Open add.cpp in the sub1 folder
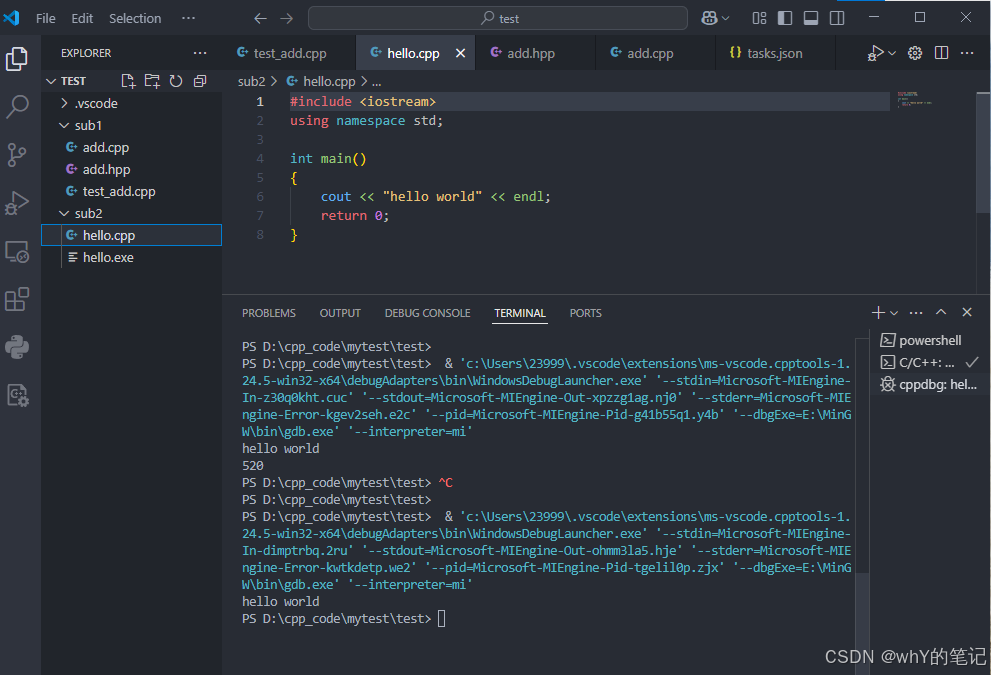The width and height of the screenshot is (991, 675). [x=131, y=148]
